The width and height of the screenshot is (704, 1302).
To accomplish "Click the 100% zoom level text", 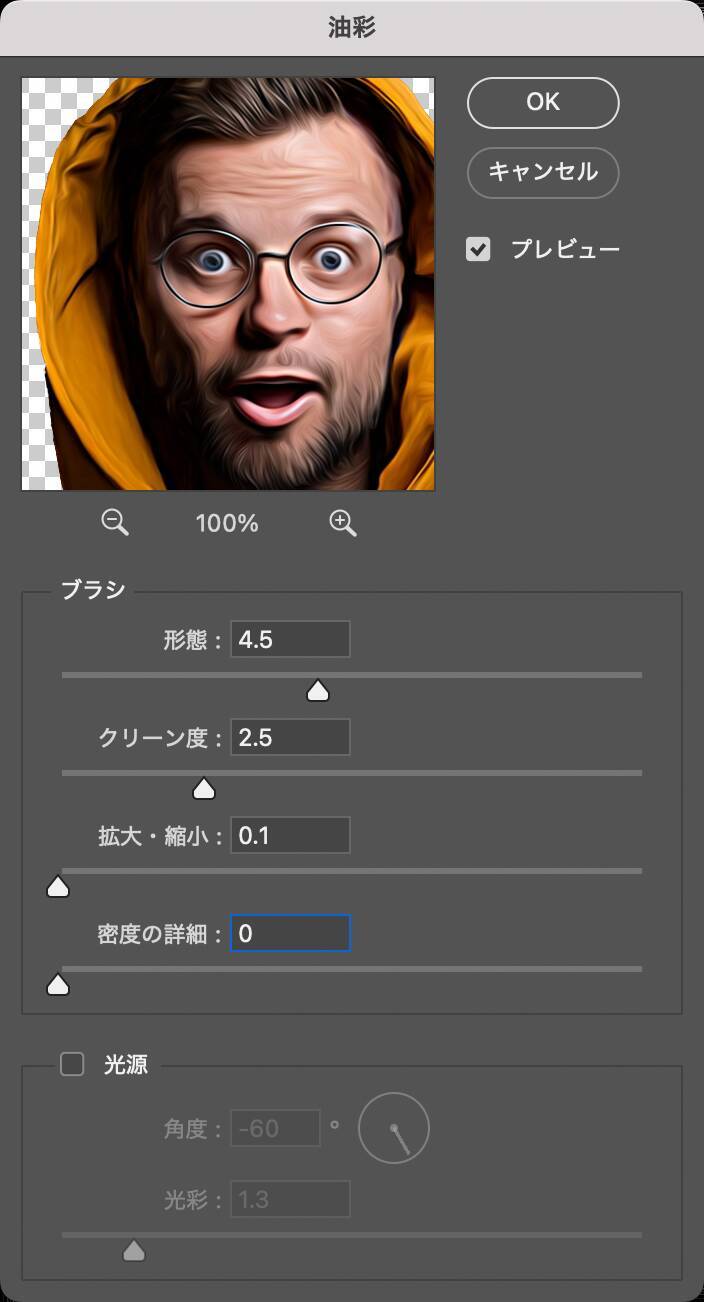I will 228,523.
